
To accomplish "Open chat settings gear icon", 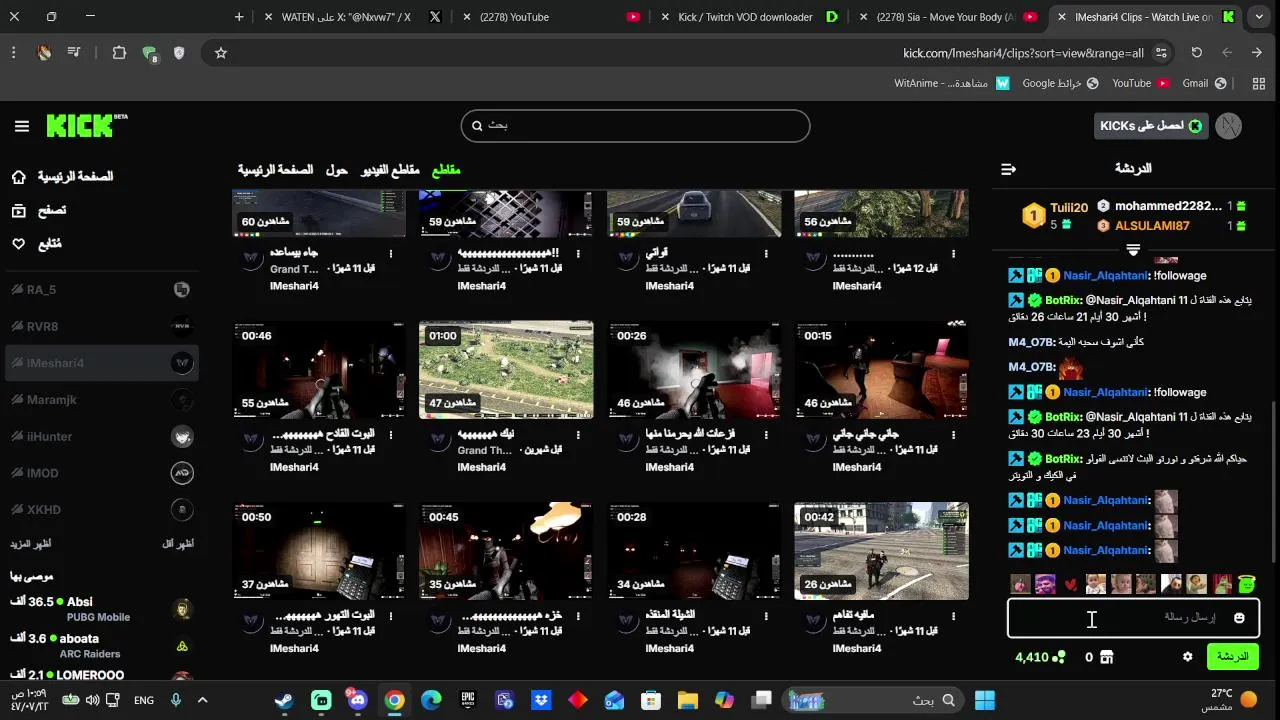I will (x=1187, y=657).
